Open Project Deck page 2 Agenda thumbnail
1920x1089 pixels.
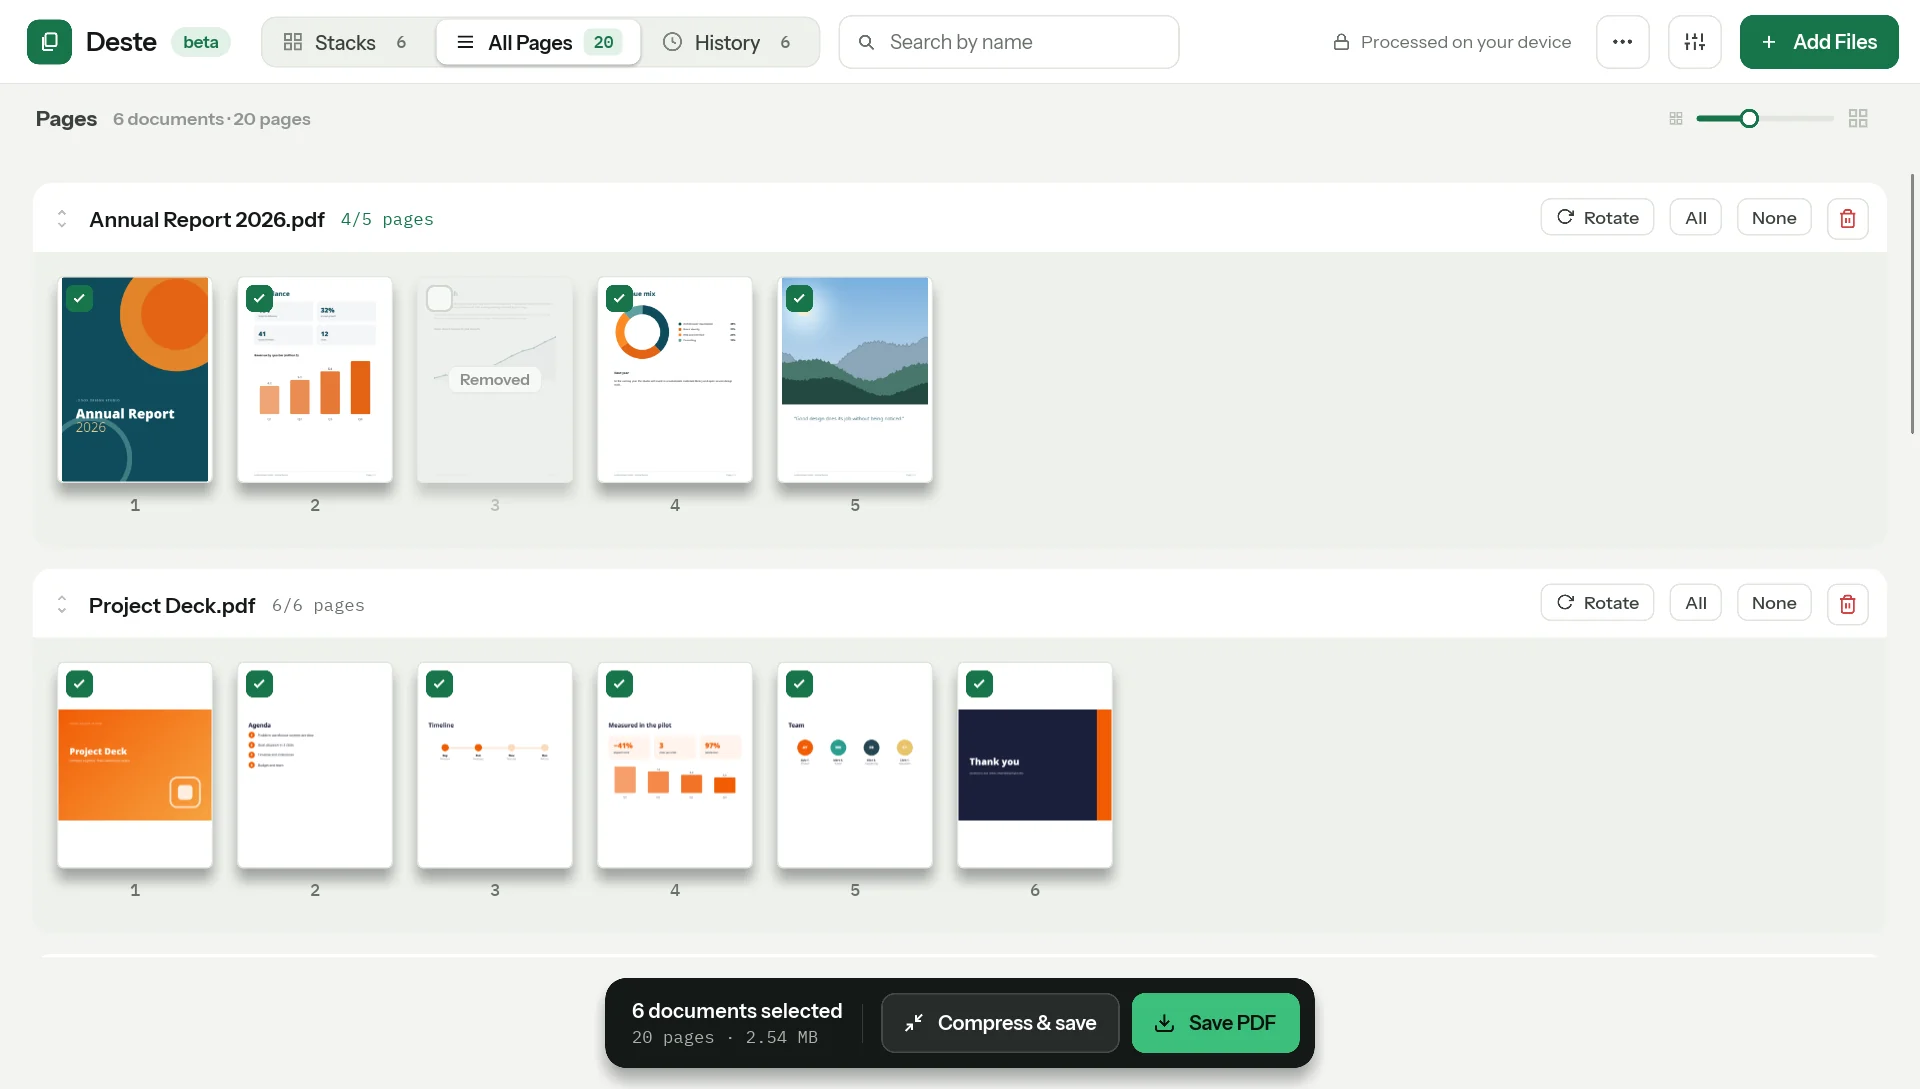[315, 765]
